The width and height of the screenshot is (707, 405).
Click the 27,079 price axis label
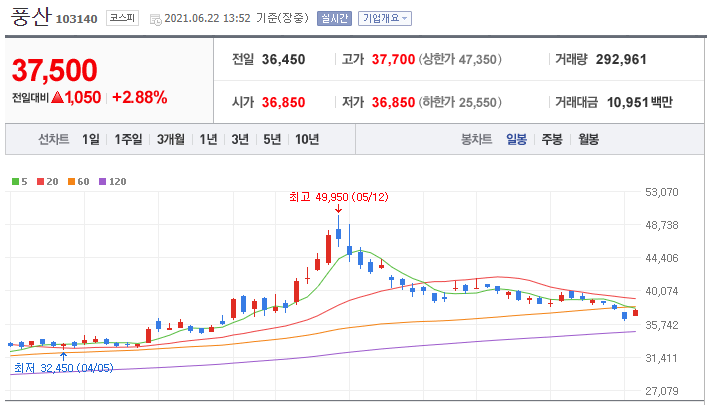tap(661, 391)
